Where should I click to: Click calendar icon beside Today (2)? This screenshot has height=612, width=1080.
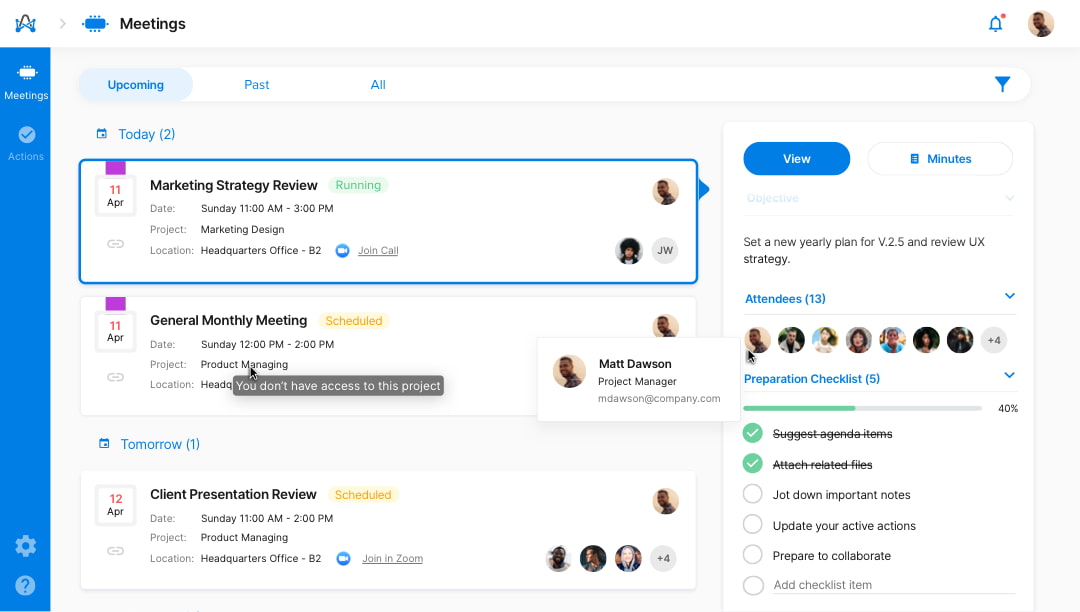pyautogui.click(x=102, y=134)
